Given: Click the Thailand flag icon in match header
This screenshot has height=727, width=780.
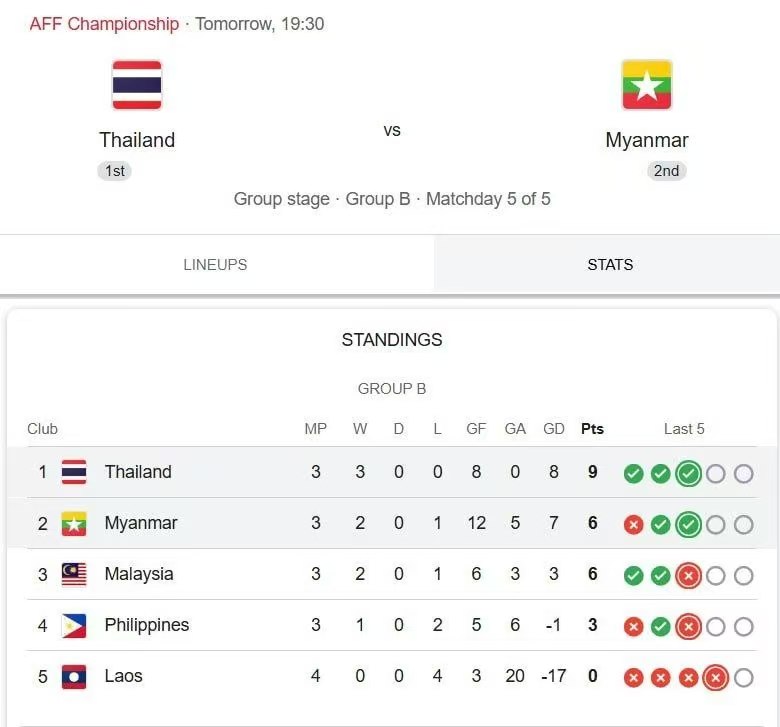Looking at the screenshot, I should coord(137,85).
